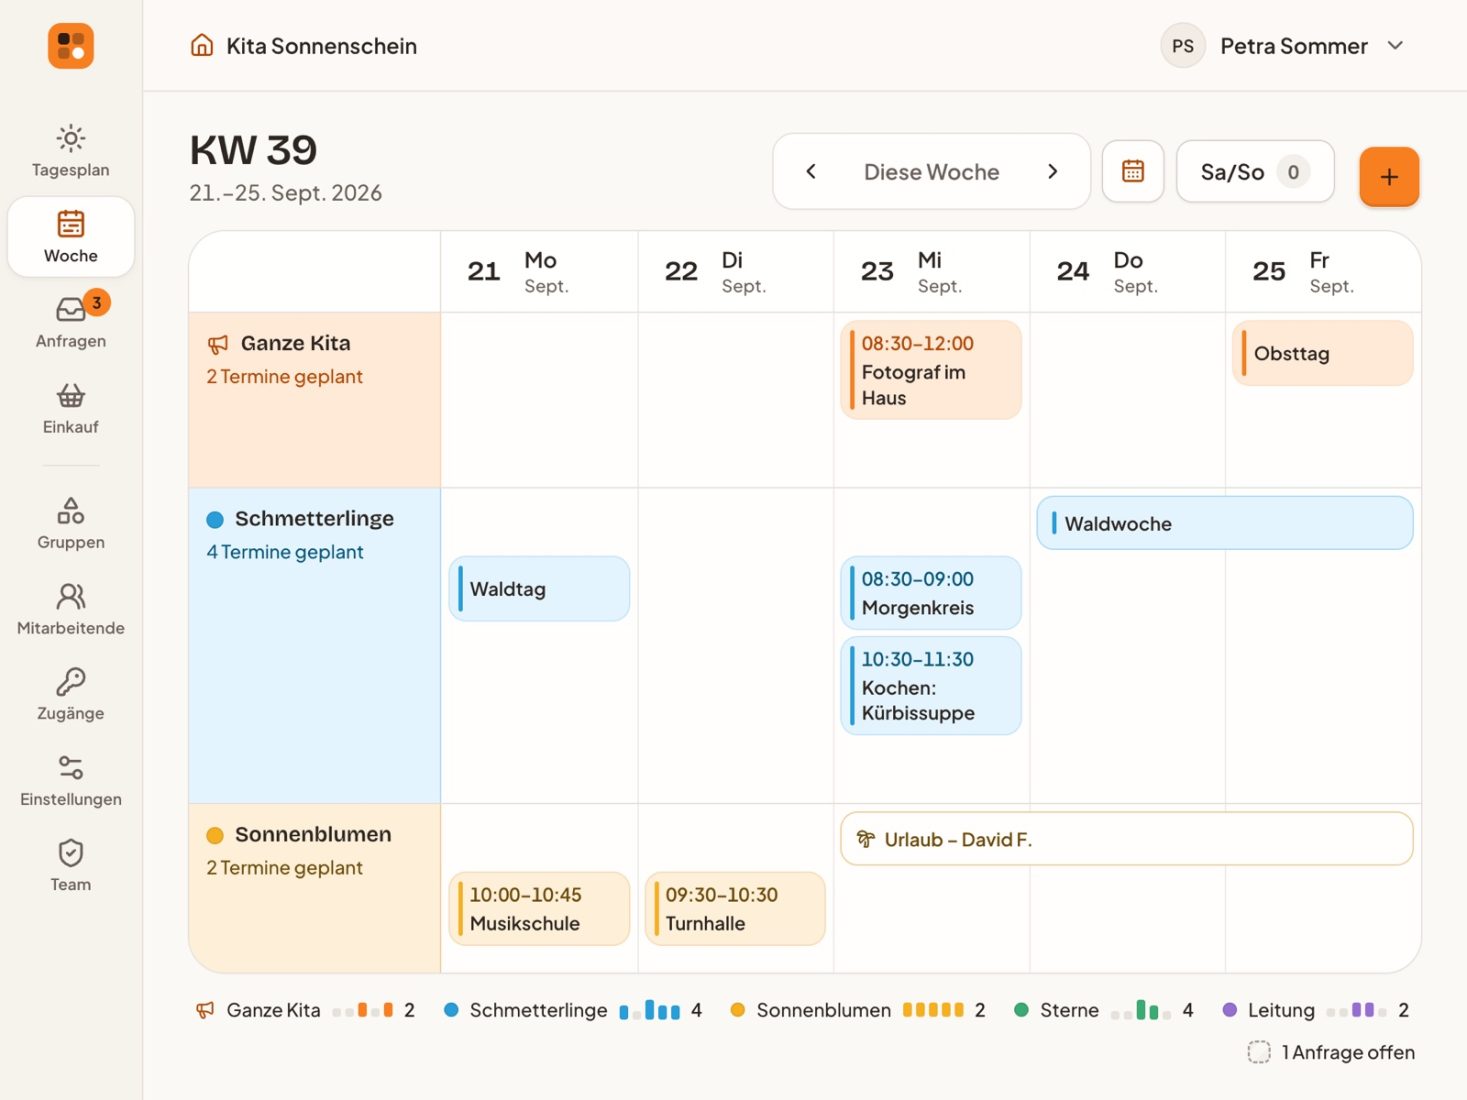
Task: Go to previous week arrow
Action: pyautogui.click(x=811, y=172)
